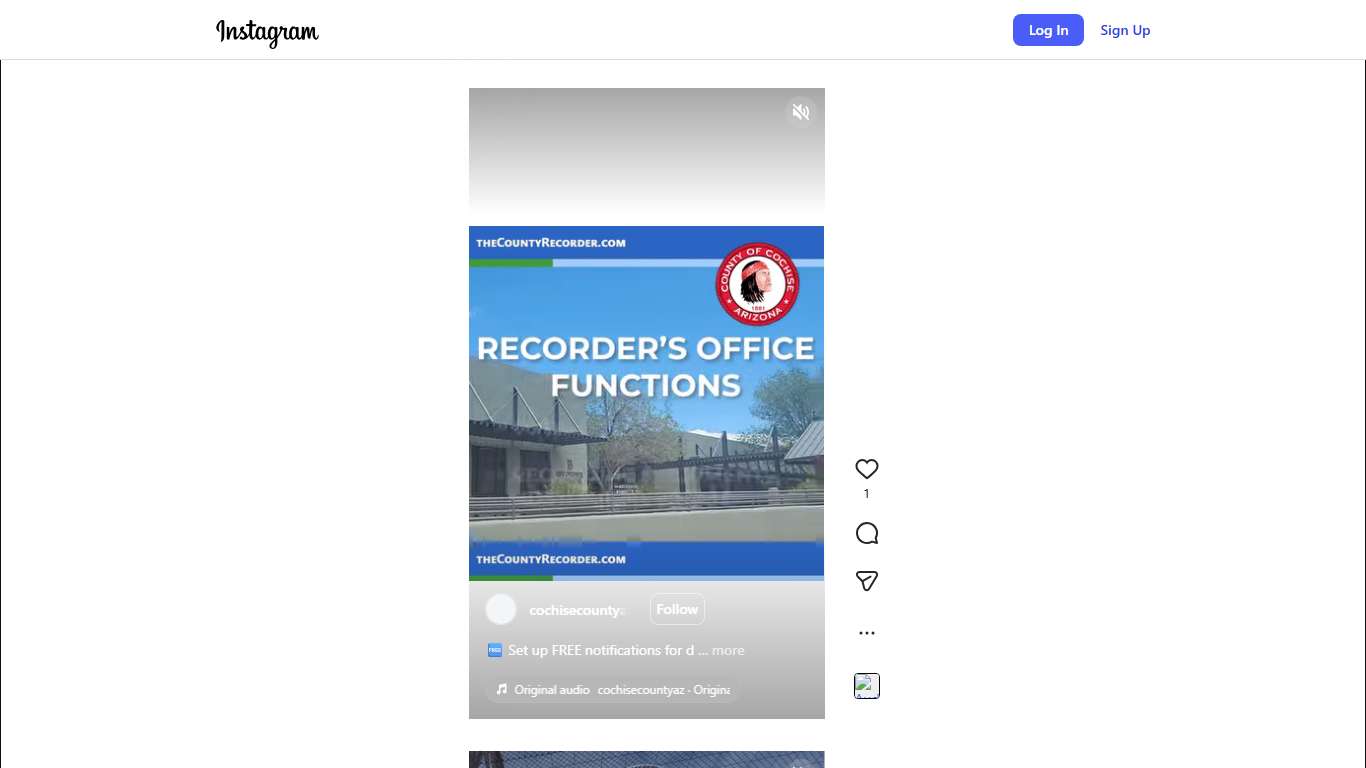
Task: View the like count under the heart
Action: (866, 494)
